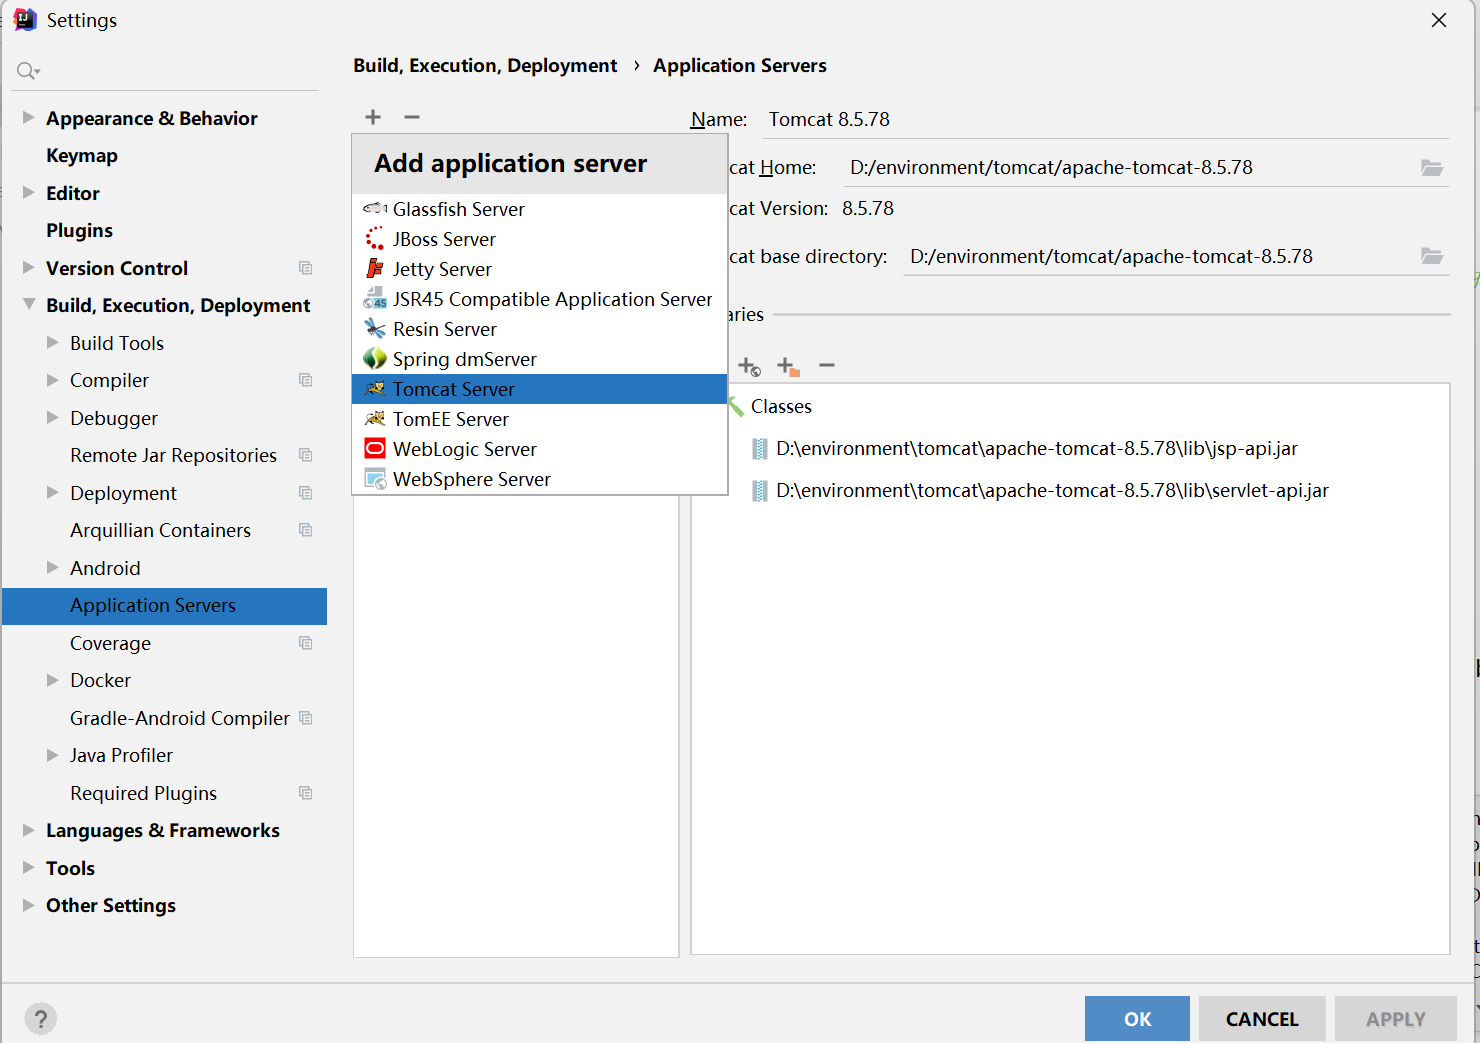Choose WebSphere Server from the list
1480x1043 pixels.
tap(540, 479)
